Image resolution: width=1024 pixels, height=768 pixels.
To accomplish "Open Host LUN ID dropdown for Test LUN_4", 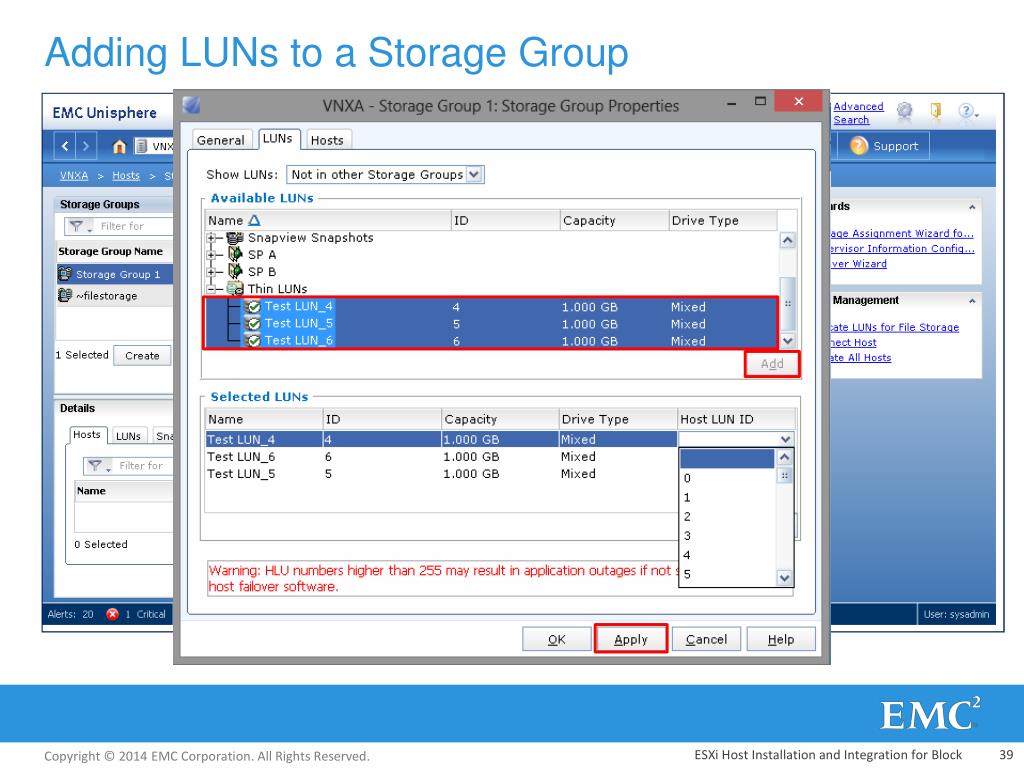I will click(786, 440).
